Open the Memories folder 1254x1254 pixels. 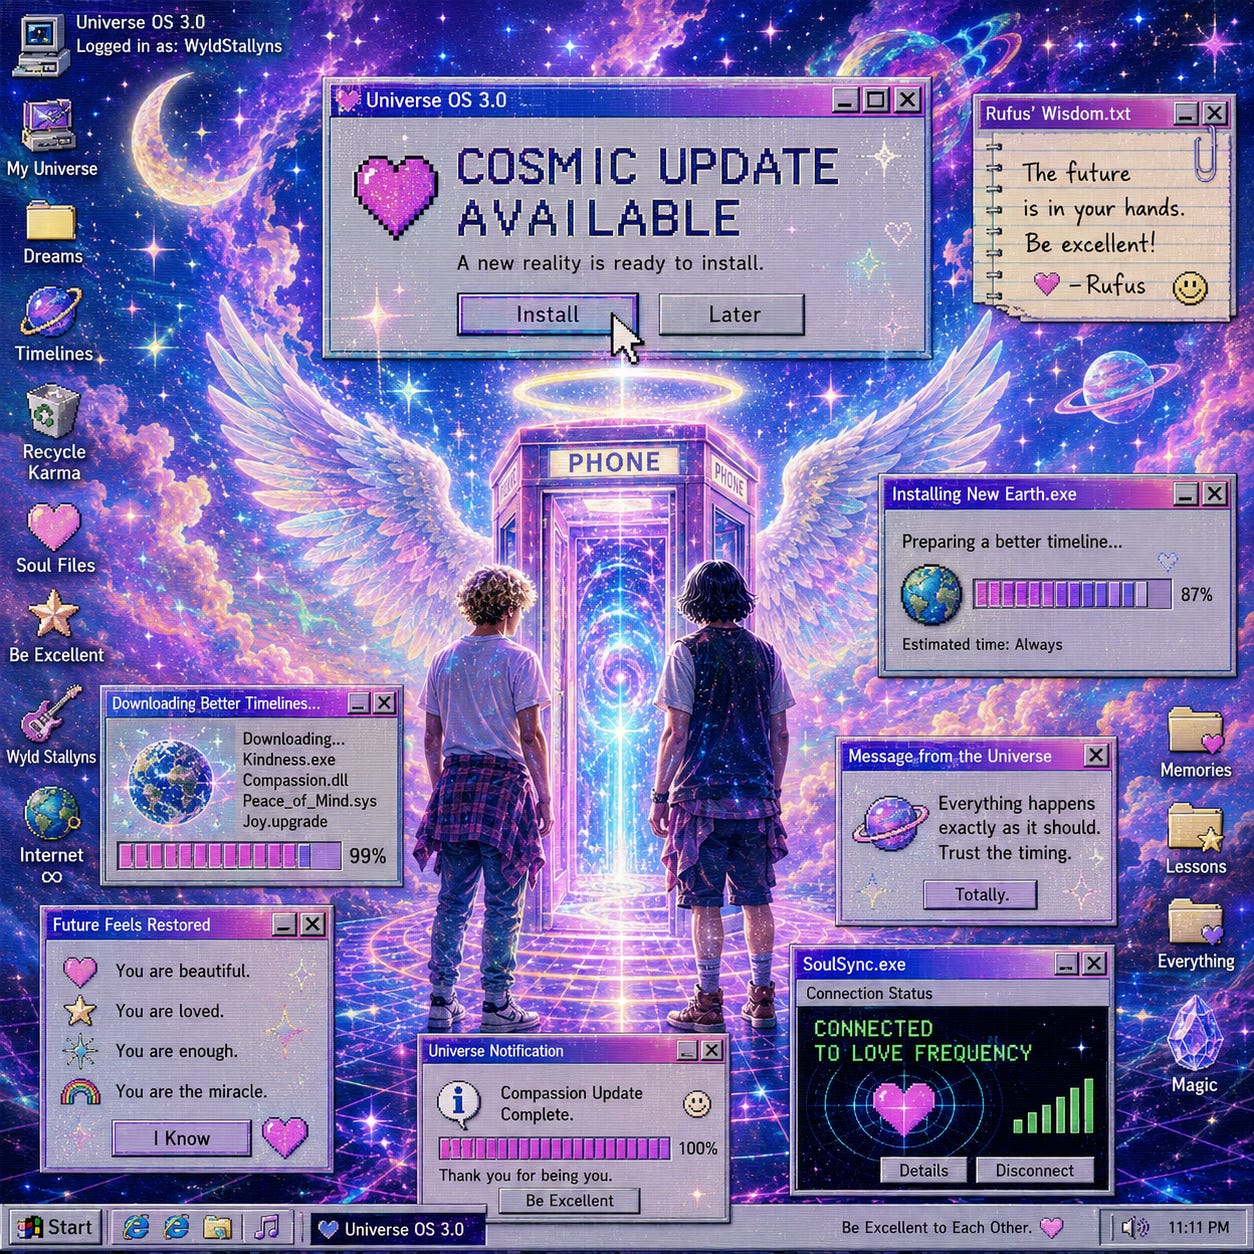pos(1195,732)
